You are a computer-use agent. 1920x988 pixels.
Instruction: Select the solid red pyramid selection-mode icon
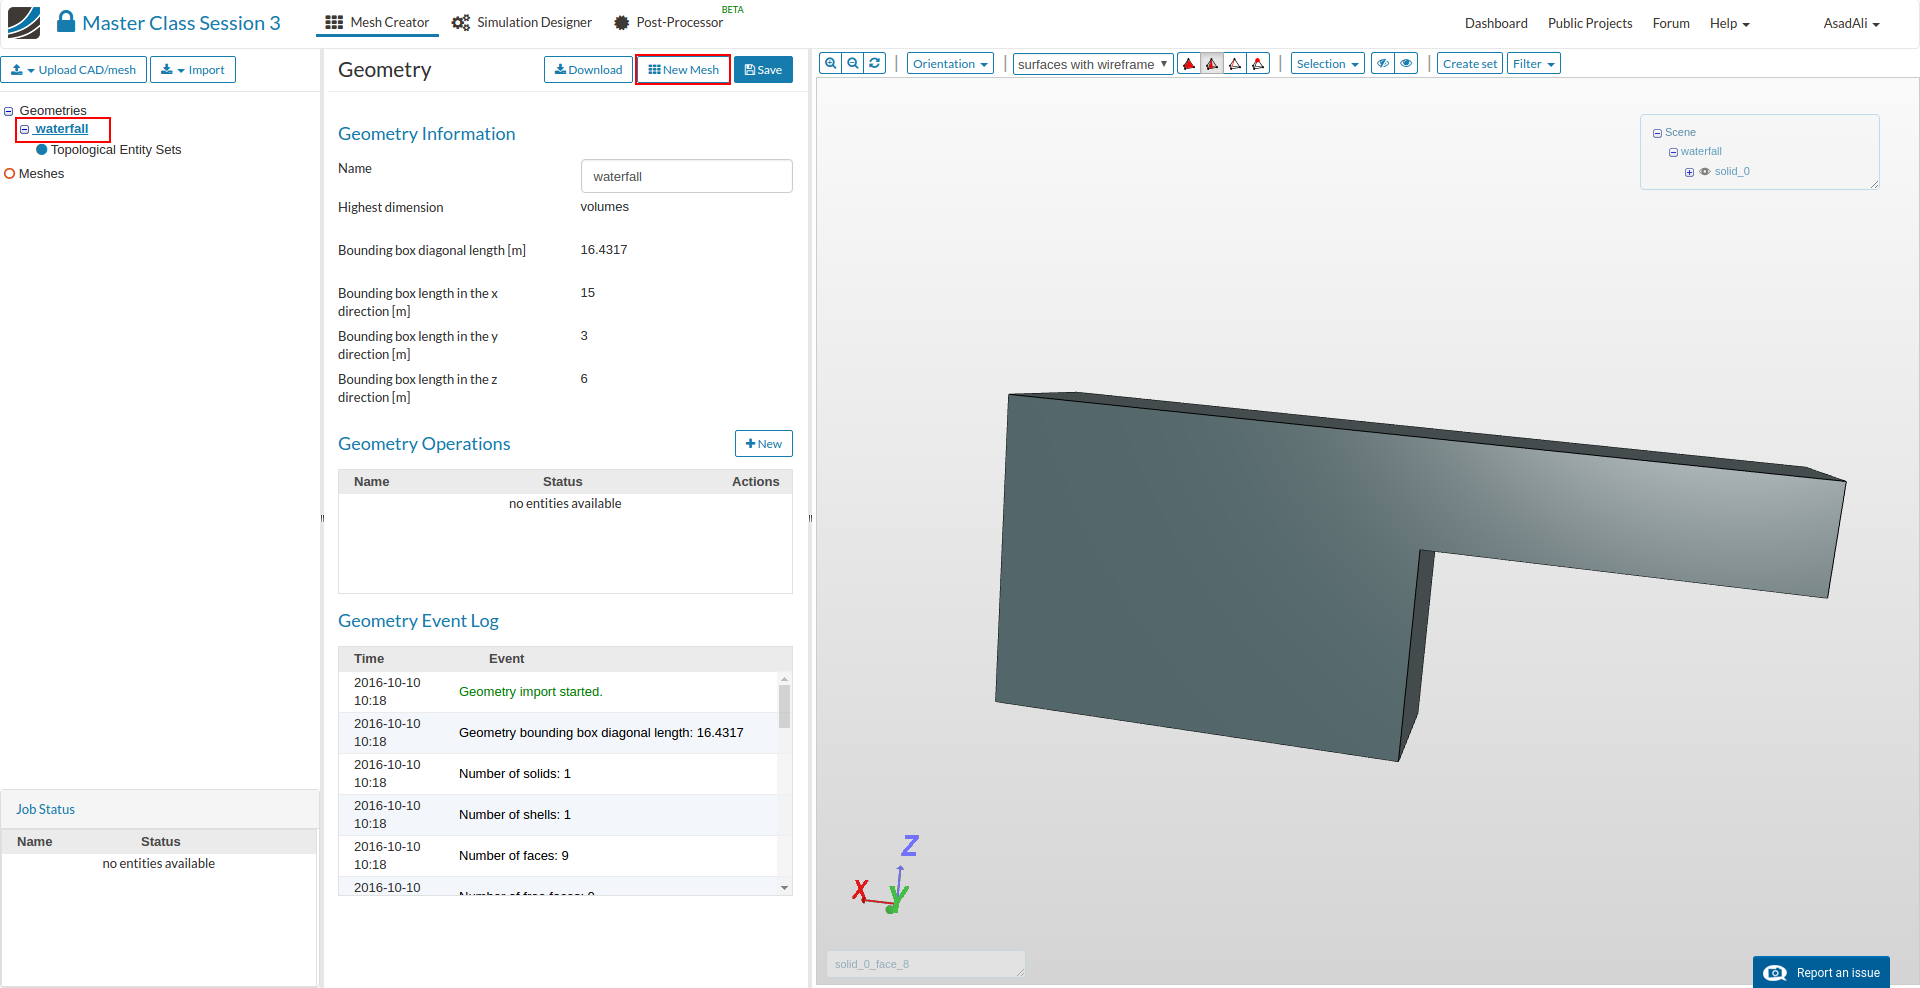(x=1189, y=64)
